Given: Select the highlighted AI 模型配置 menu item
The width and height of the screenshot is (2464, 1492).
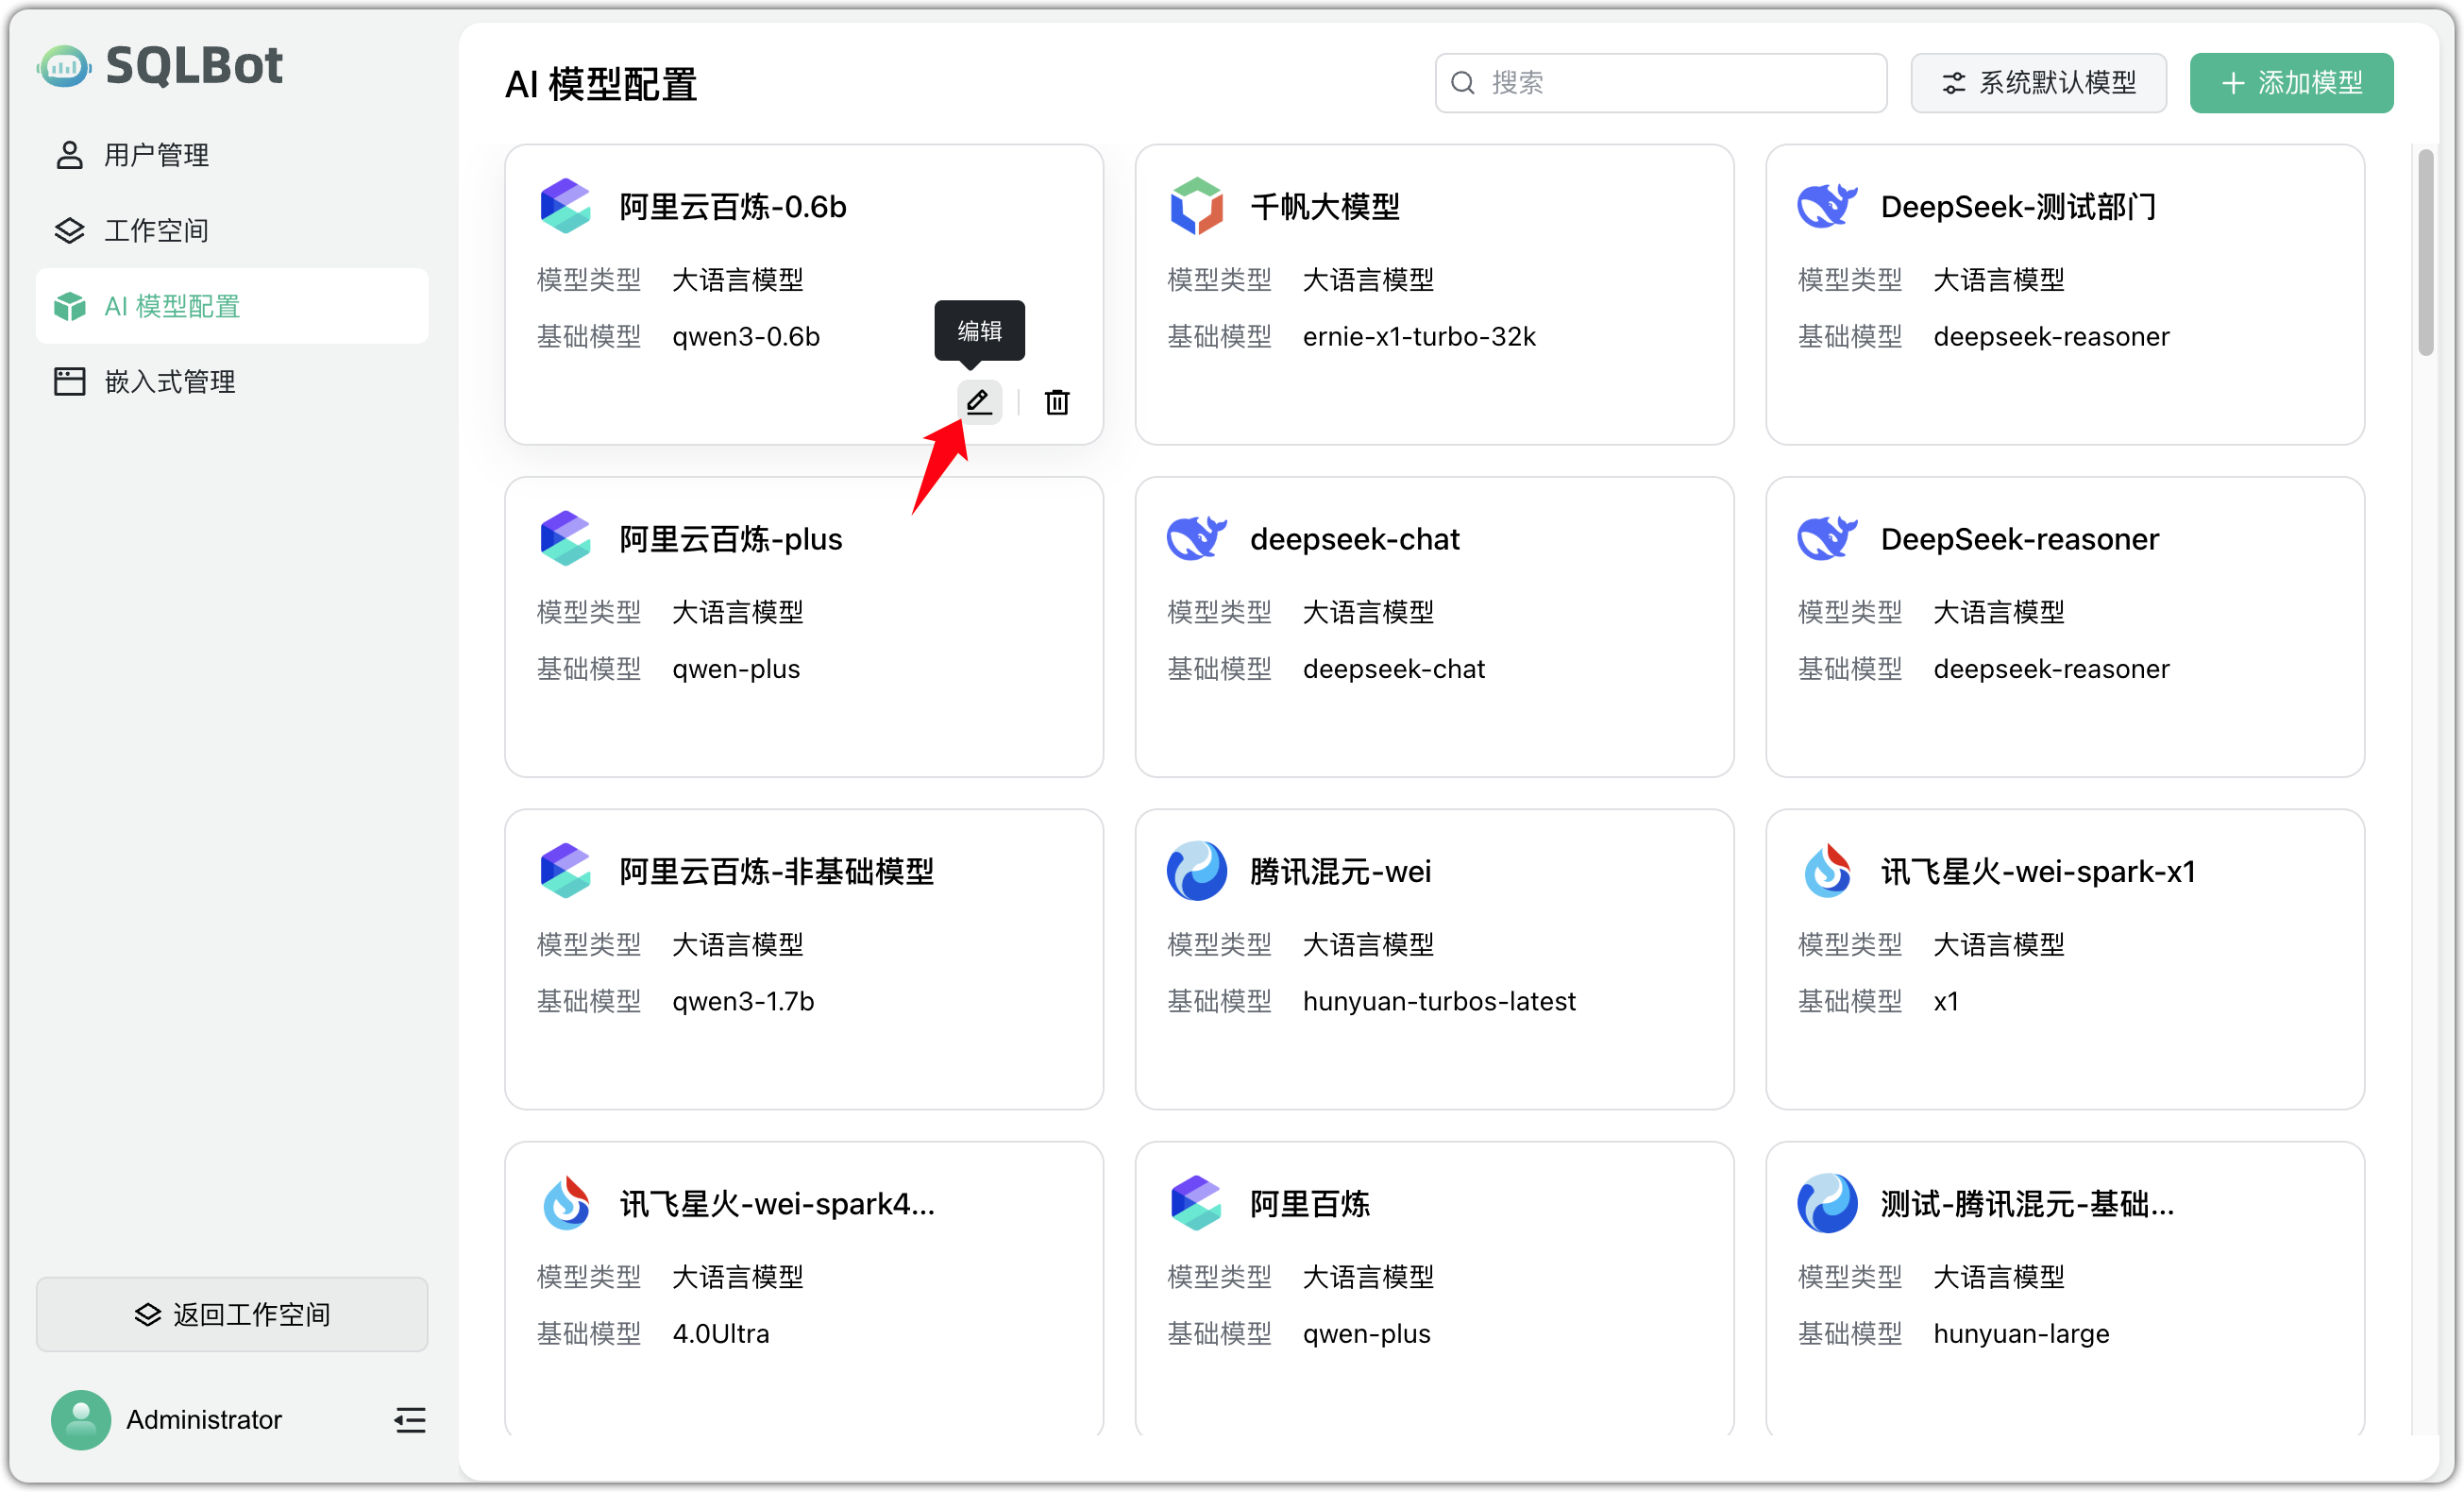Looking at the screenshot, I should [172, 306].
